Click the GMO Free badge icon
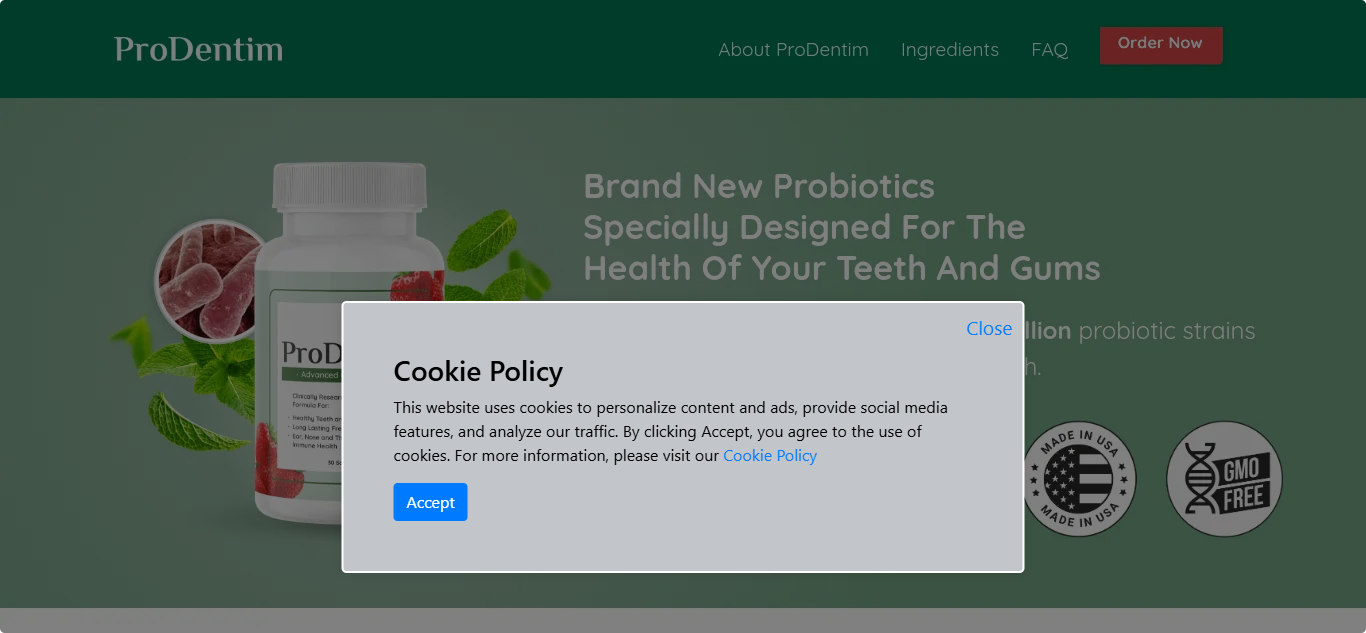 click(x=1224, y=479)
